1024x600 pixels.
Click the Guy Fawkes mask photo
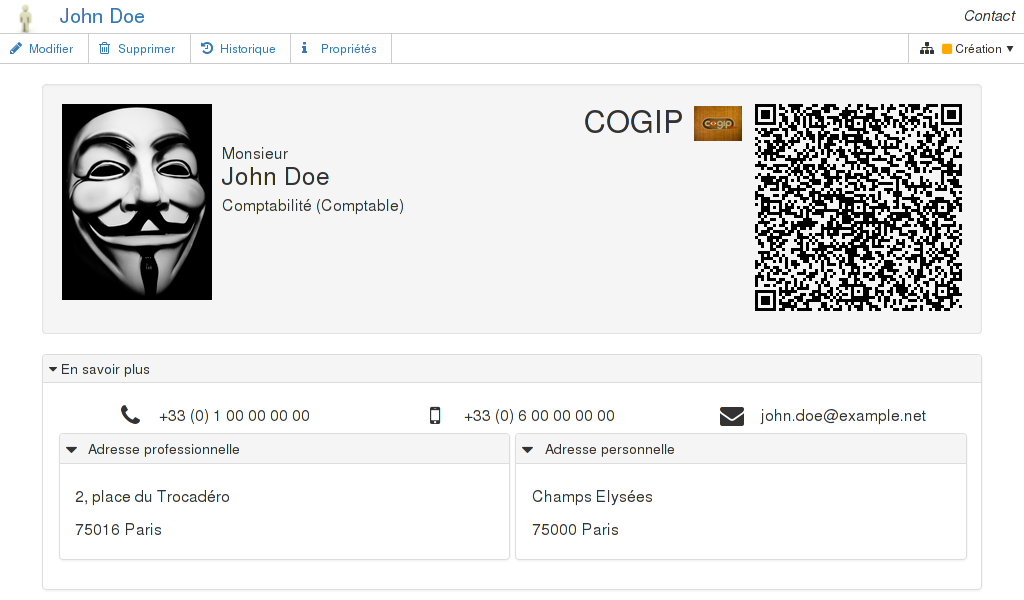pos(137,202)
